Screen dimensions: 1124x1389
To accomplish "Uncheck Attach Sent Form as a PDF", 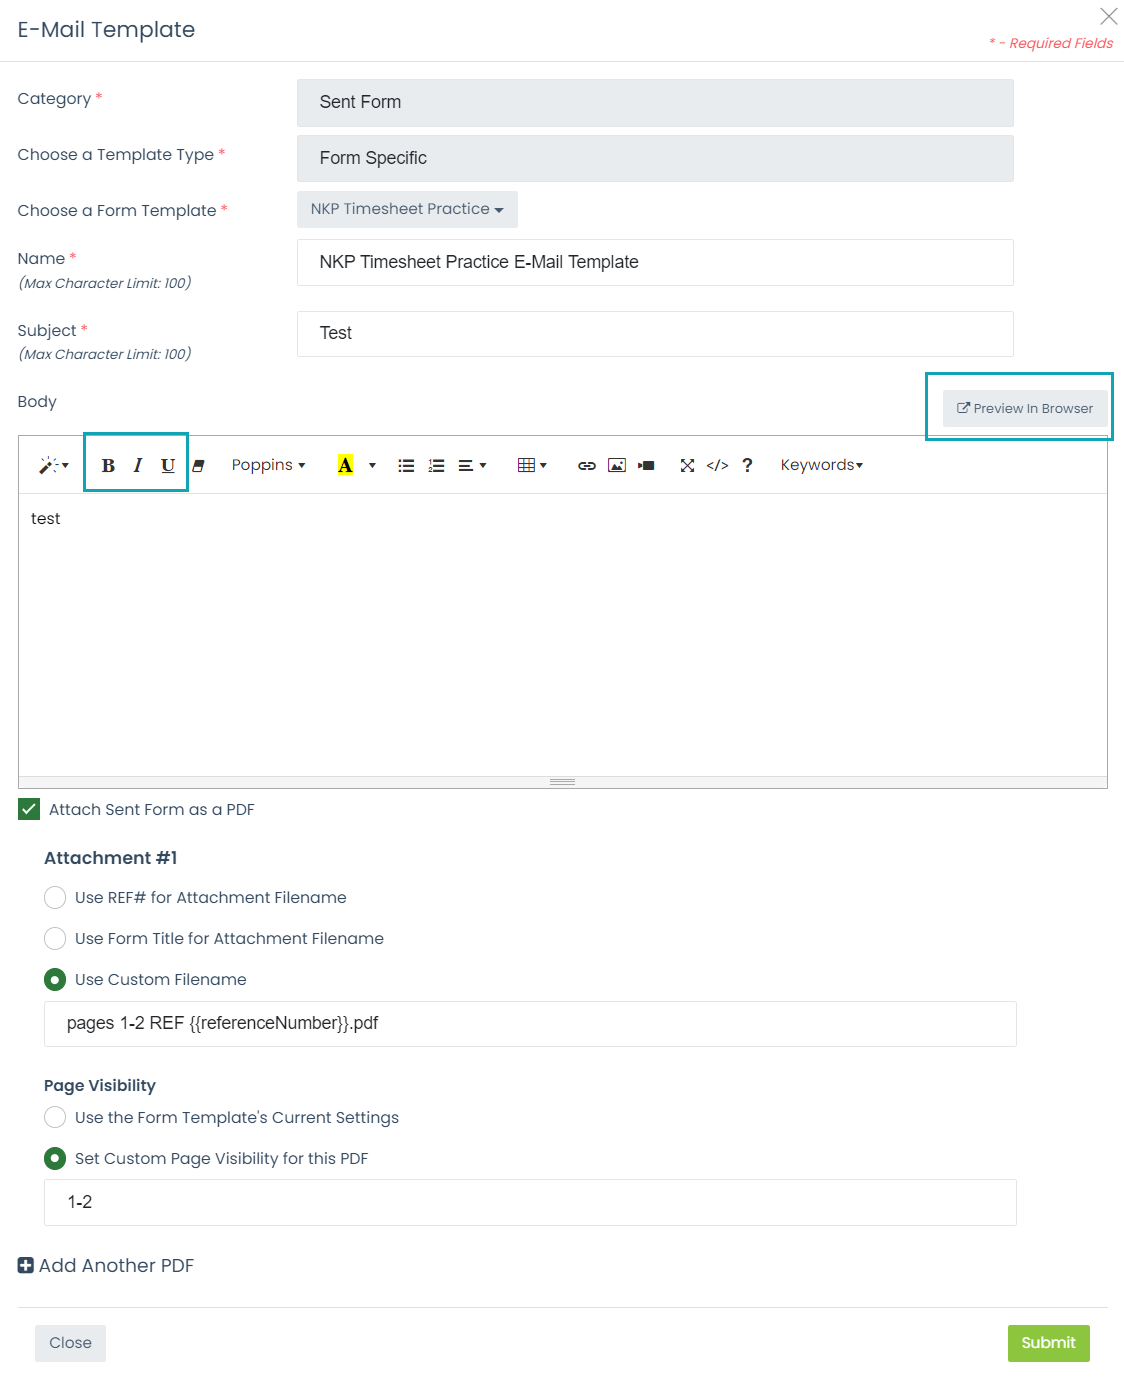I will click(x=29, y=809).
